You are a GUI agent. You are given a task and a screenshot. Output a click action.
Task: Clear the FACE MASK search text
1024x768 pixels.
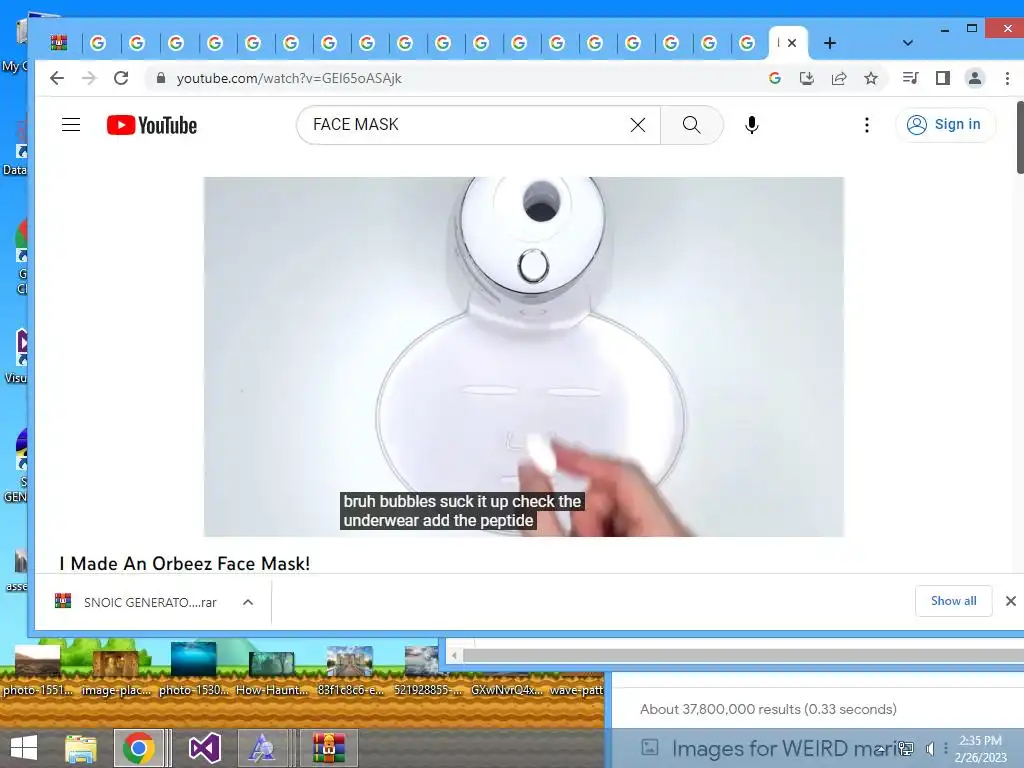pos(637,125)
